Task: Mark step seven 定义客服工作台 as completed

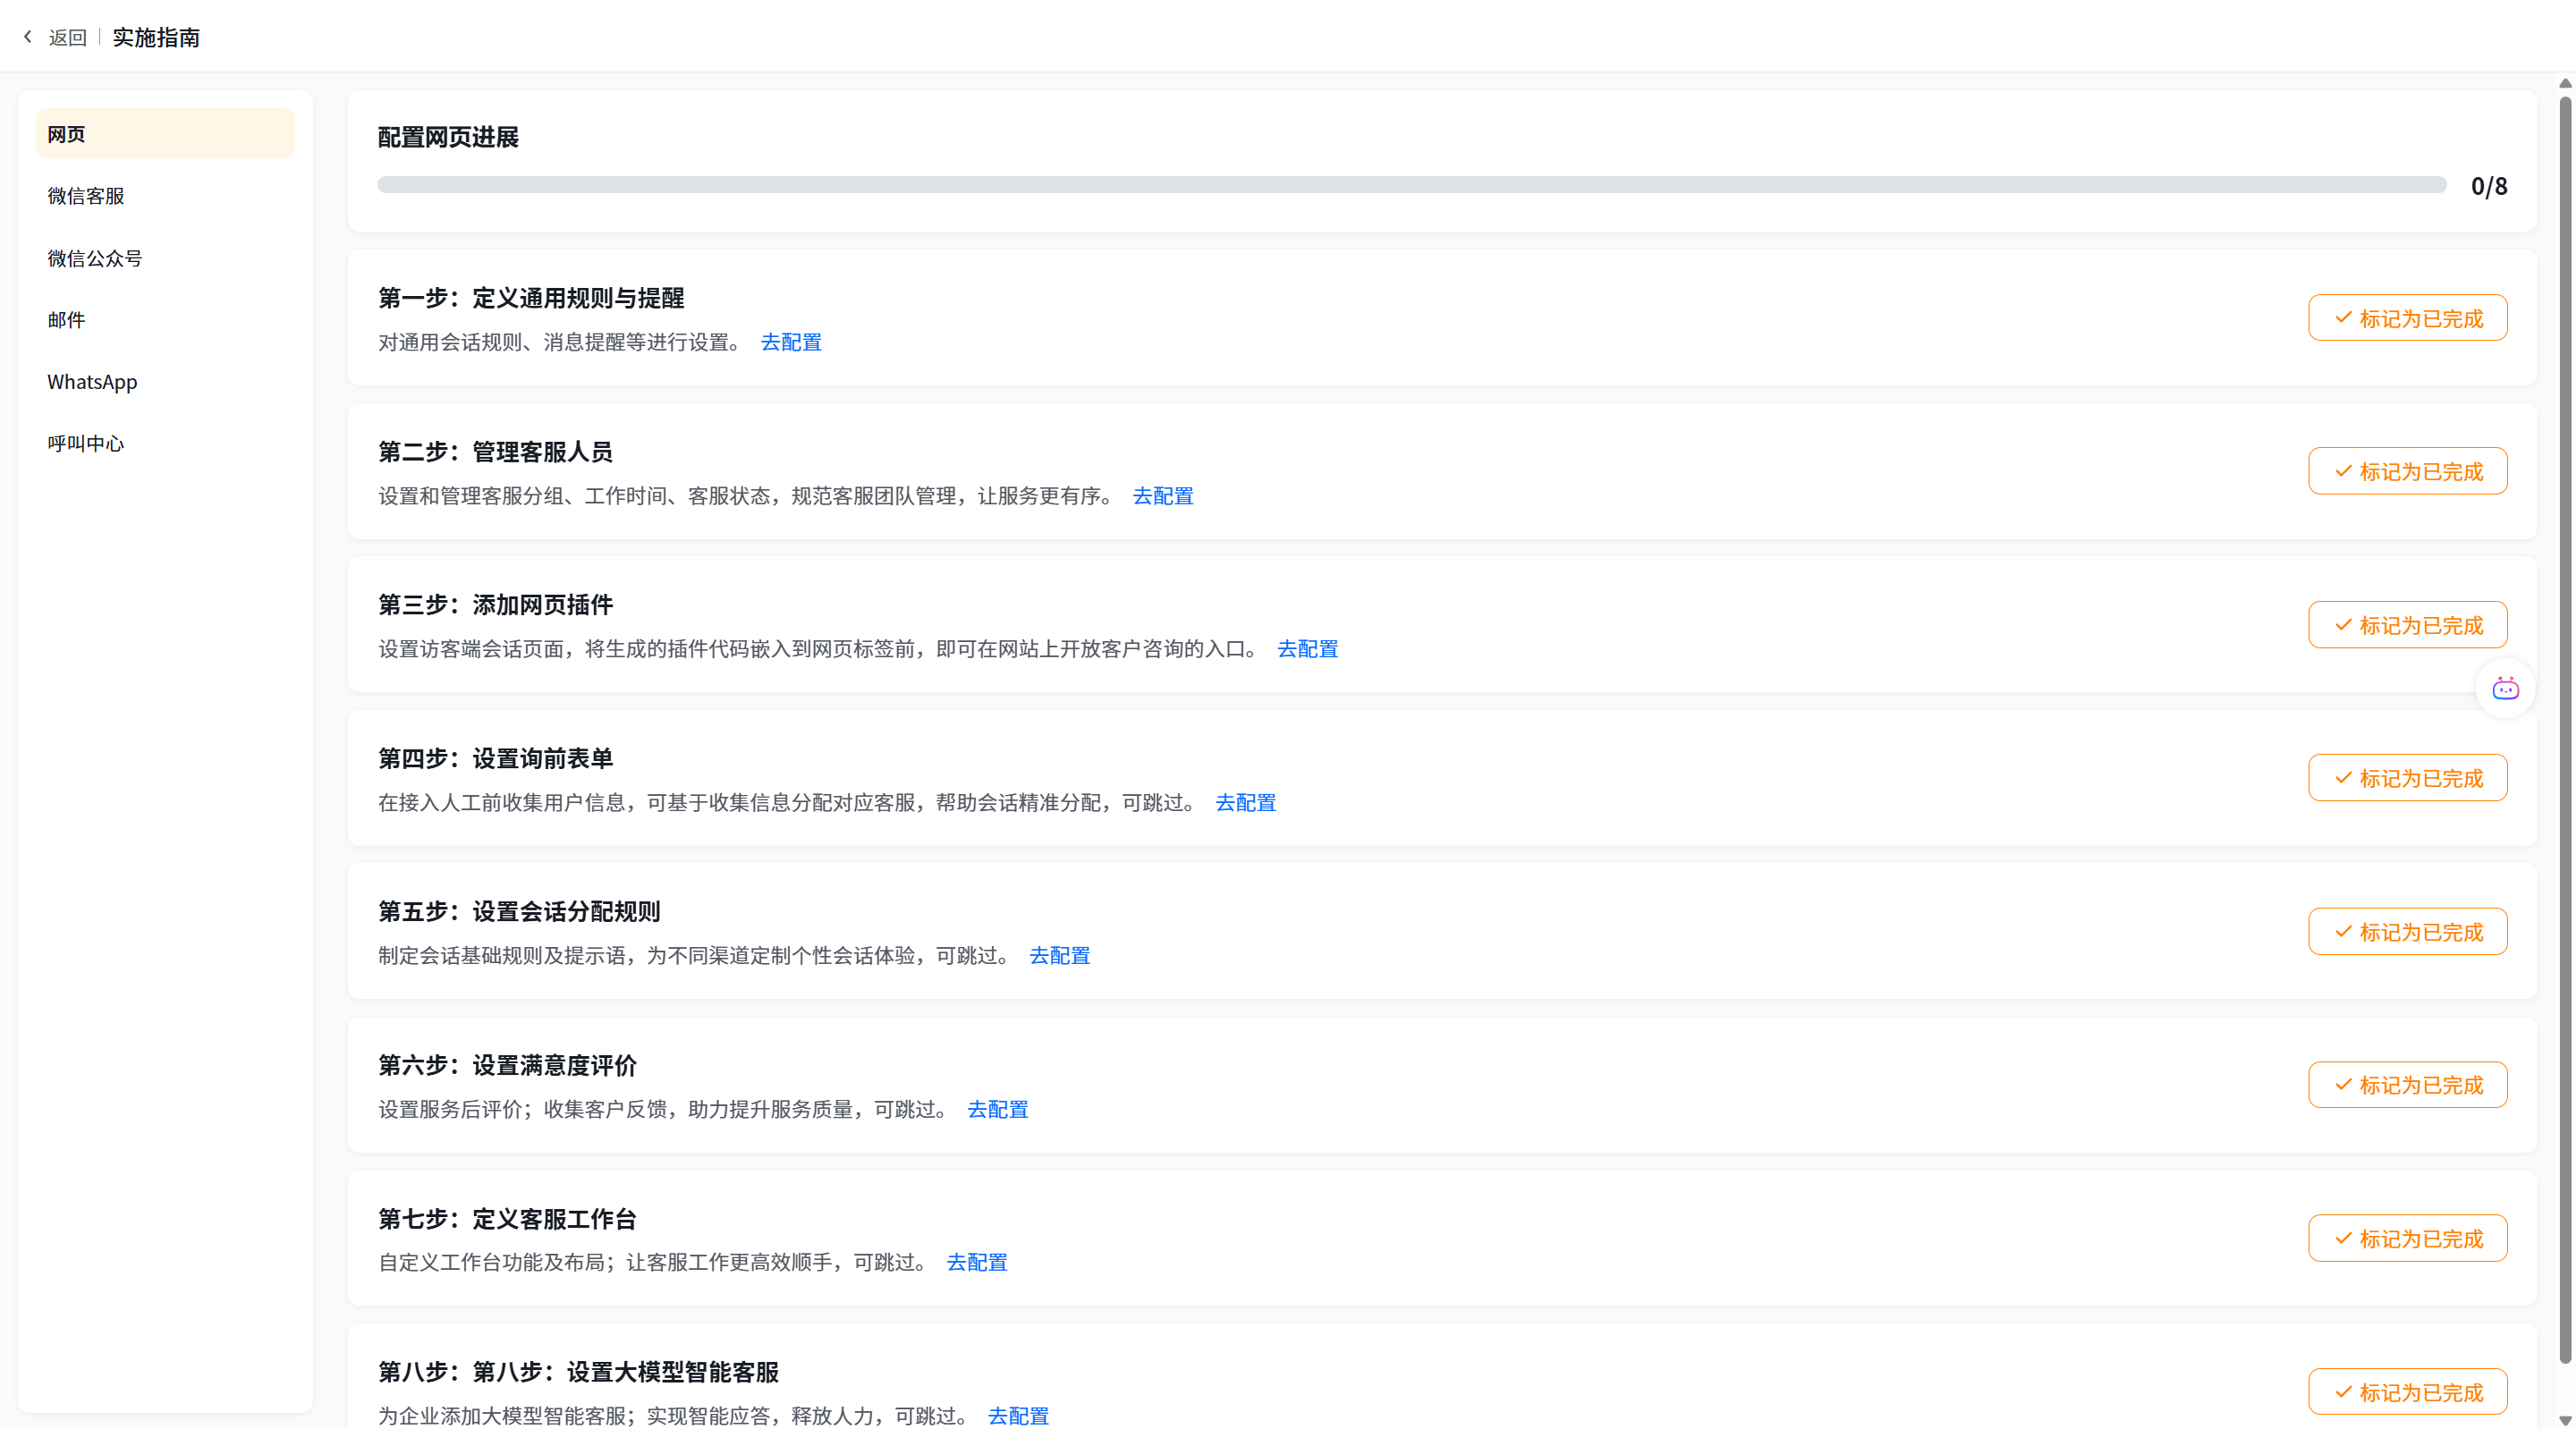Action: tap(2407, 1239)
